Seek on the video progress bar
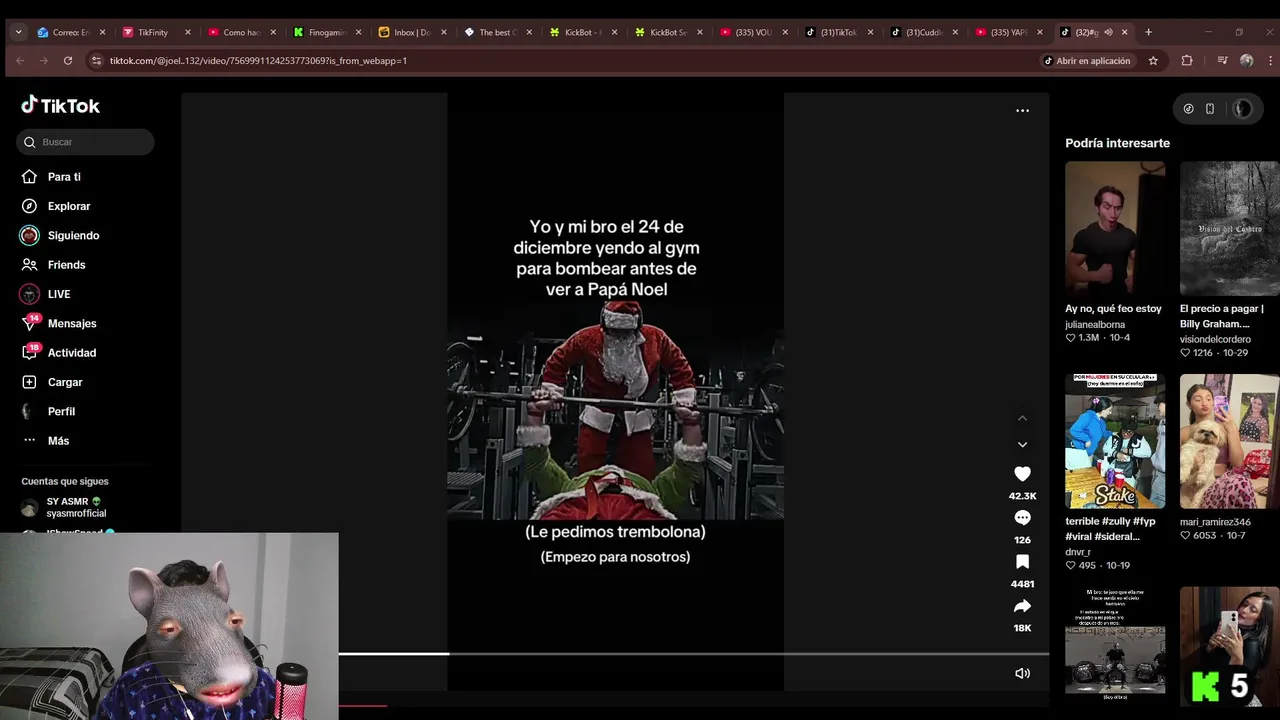Viewport: 1280px width, 720px height. 693,654
